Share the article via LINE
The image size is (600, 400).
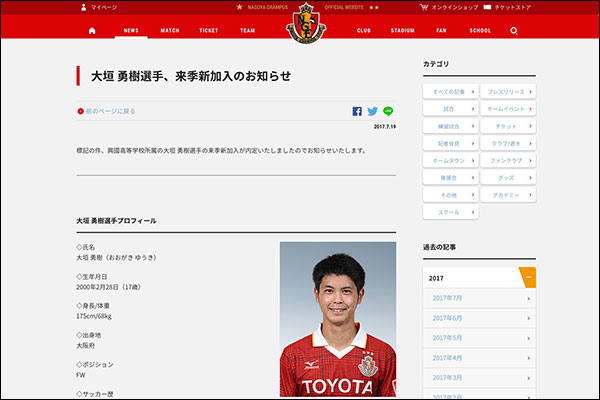(x=388, y=111)
